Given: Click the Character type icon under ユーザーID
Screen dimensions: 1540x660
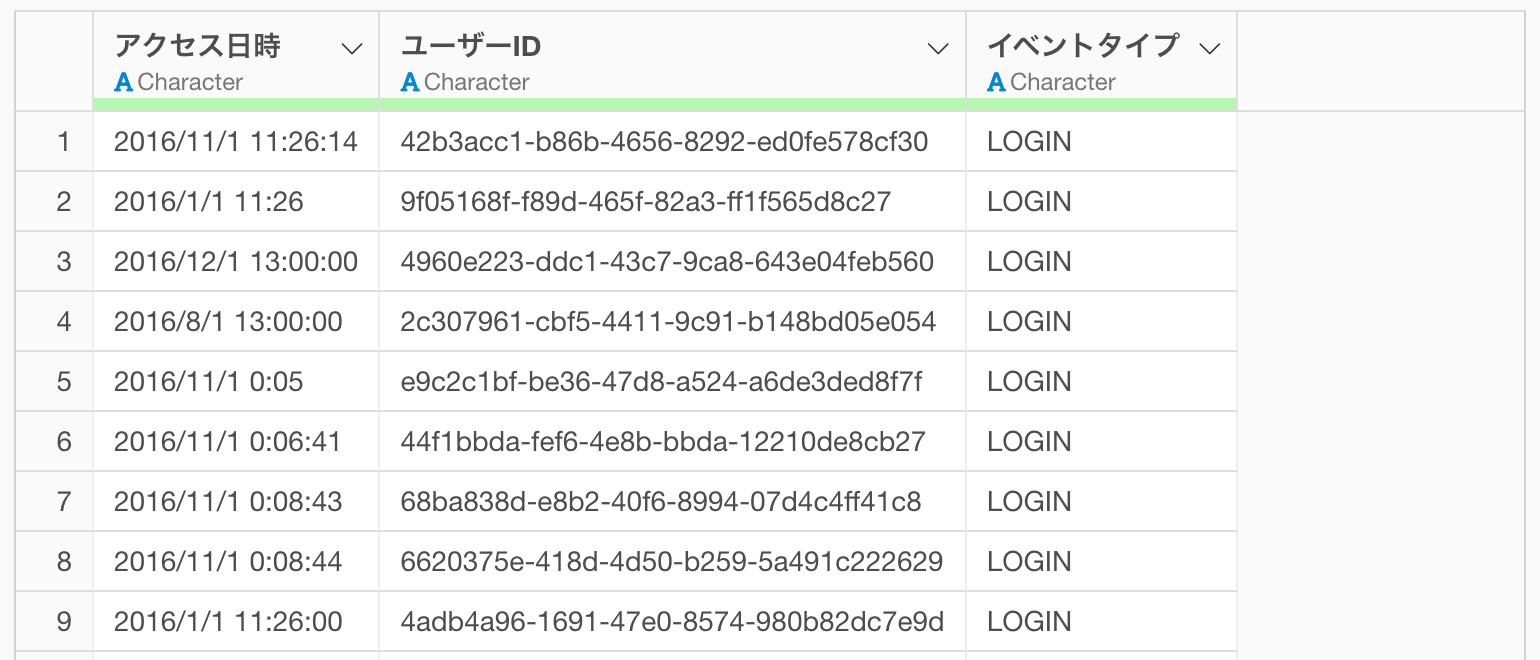Looking at the screenshot, I should click(410, 82).
